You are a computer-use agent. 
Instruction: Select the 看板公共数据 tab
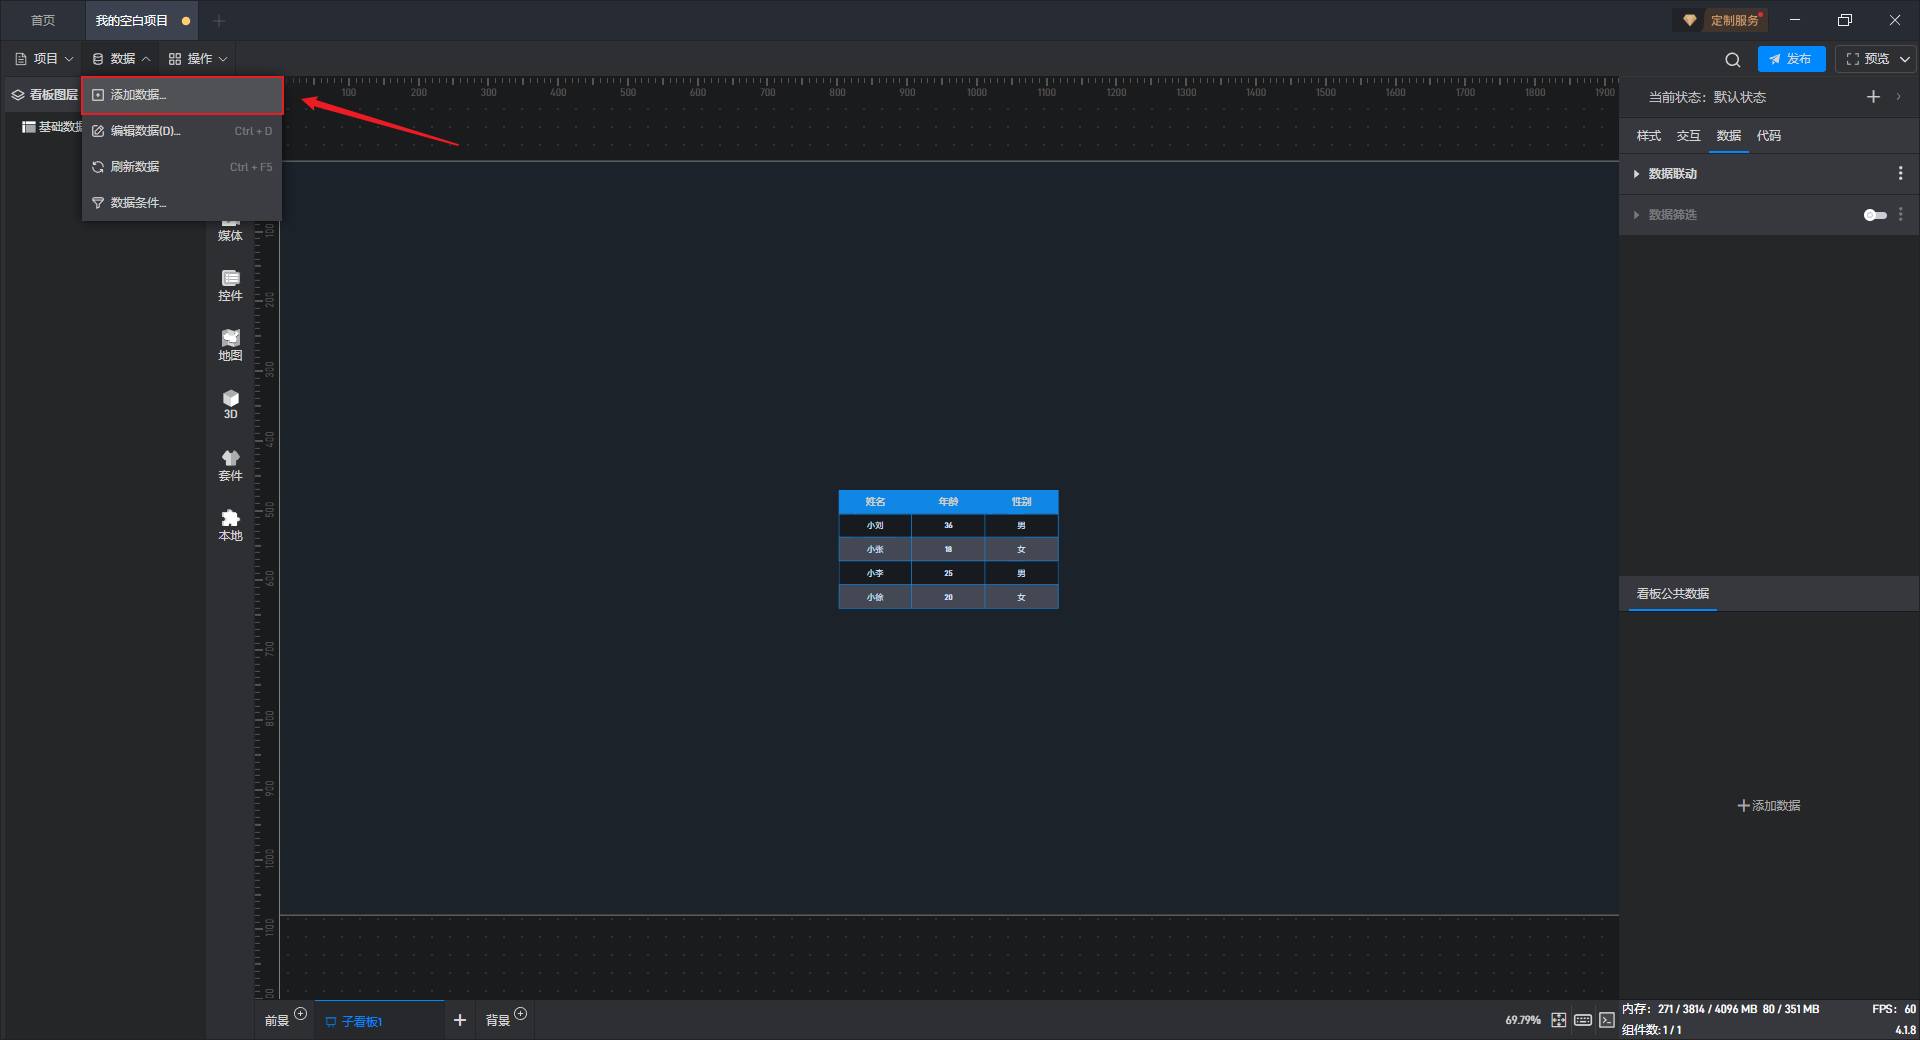(x=1672, y=594)
